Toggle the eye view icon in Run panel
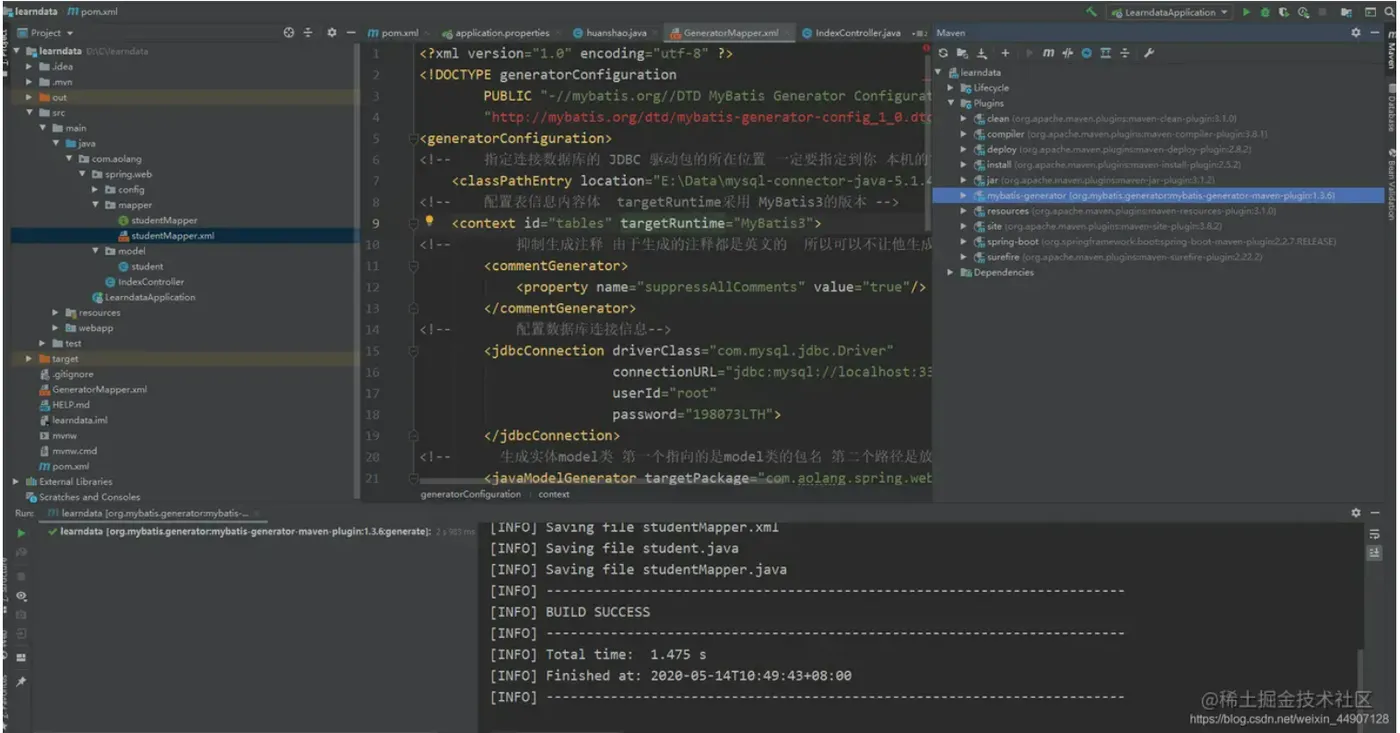 tap(21, 596)
